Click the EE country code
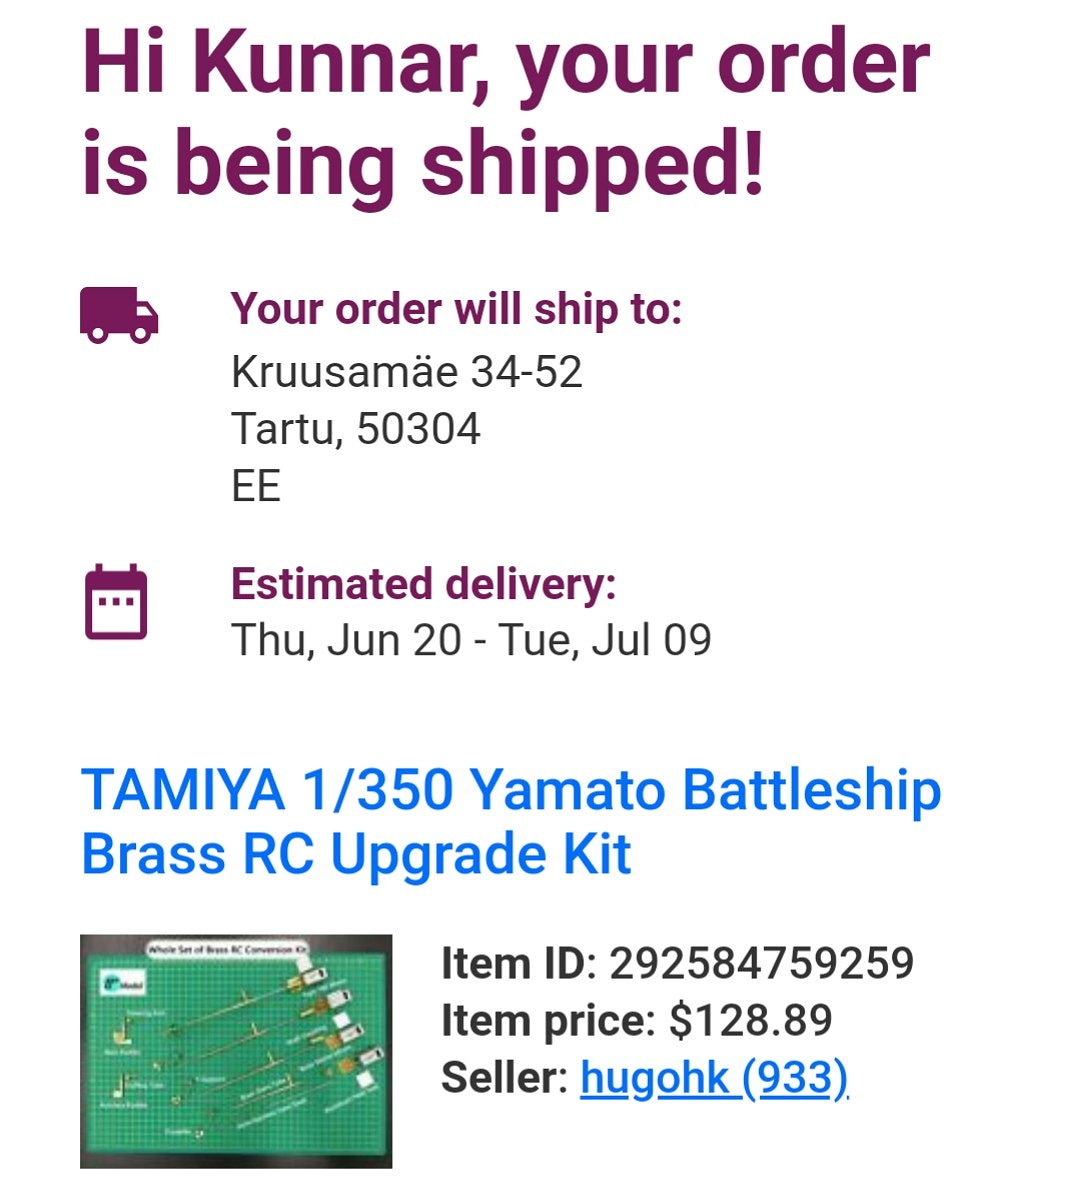 256,486
